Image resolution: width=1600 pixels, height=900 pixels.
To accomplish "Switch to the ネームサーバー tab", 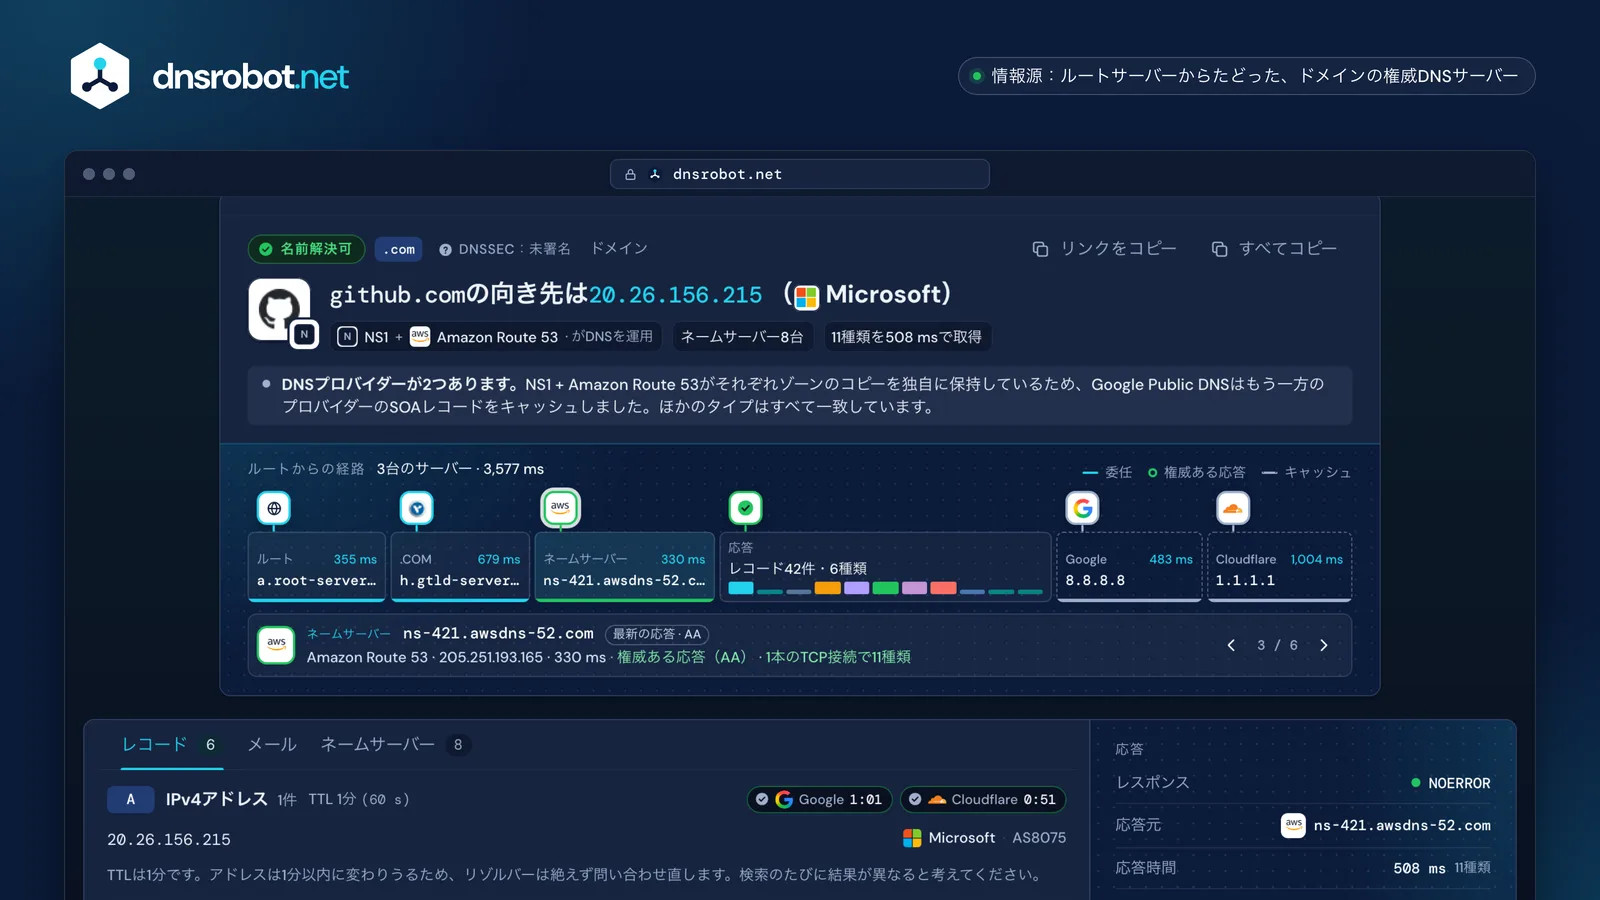I will (x=395, y=745).
